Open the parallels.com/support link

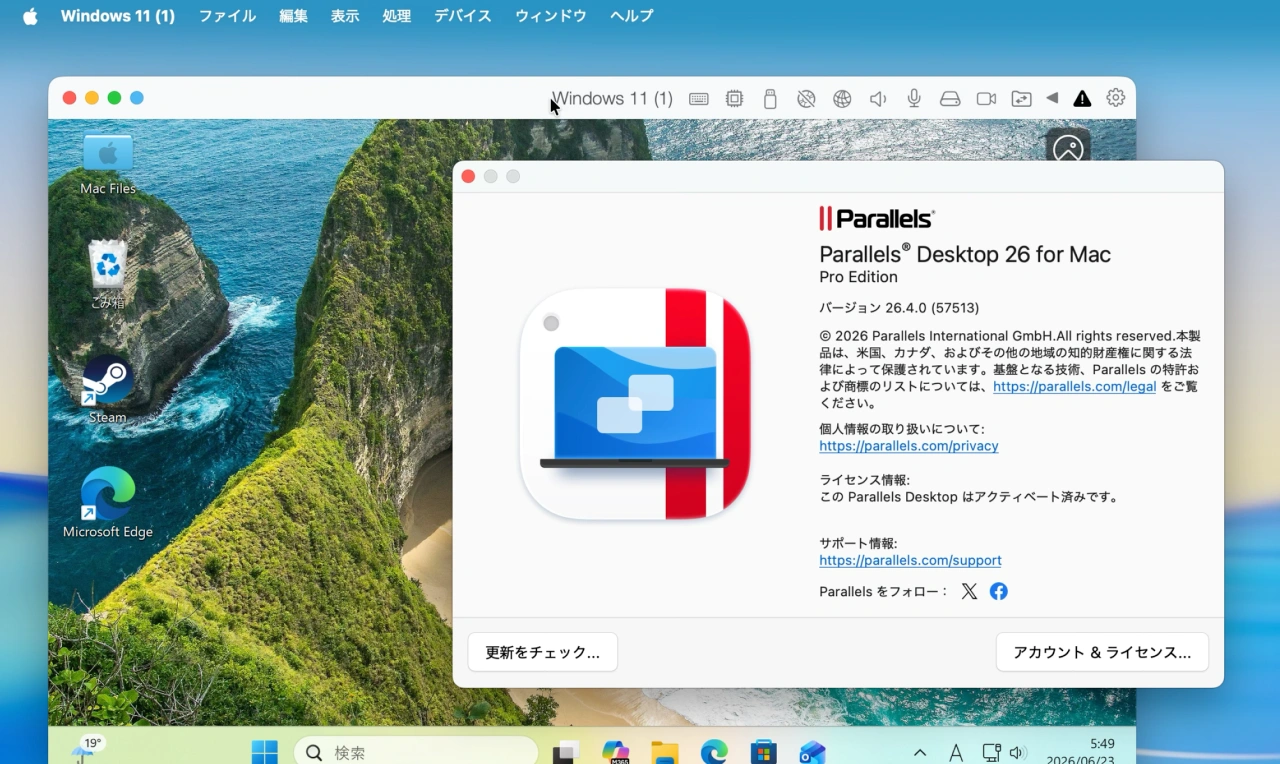pyautogui.click(x=910, y=560)
